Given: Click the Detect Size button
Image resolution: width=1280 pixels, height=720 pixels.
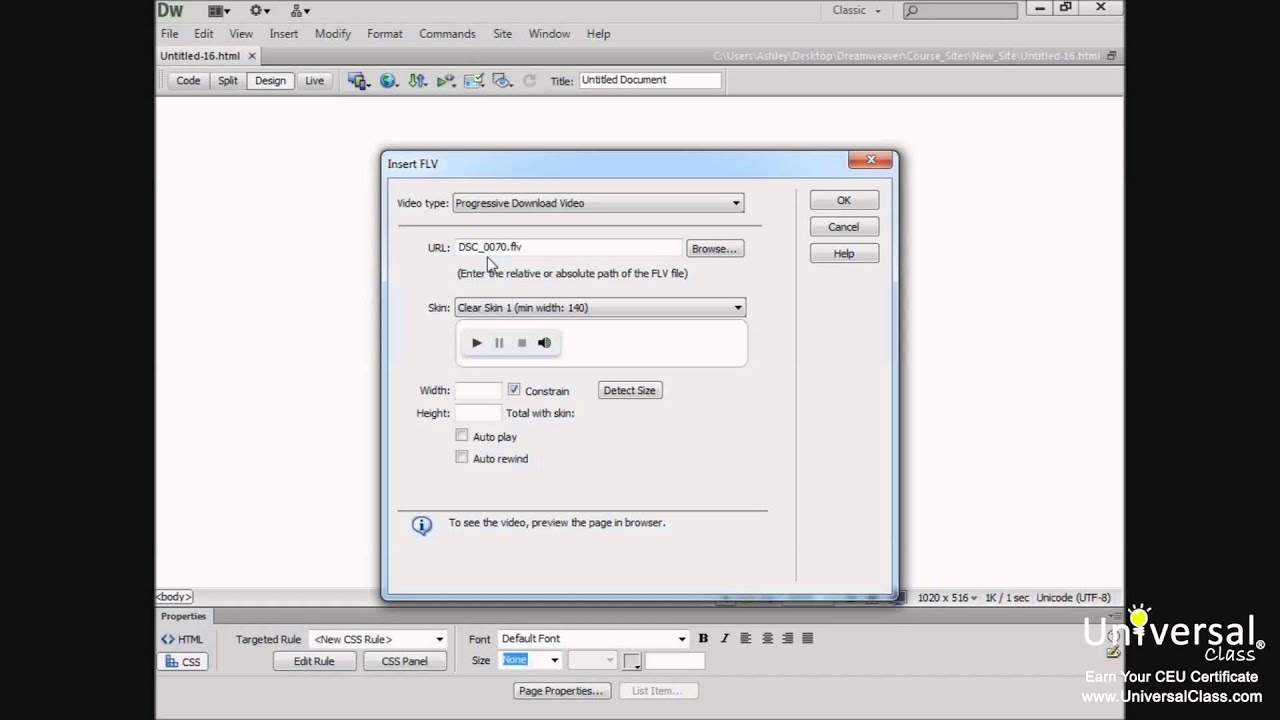Looking at the screenshot, I should click(629, 391).
